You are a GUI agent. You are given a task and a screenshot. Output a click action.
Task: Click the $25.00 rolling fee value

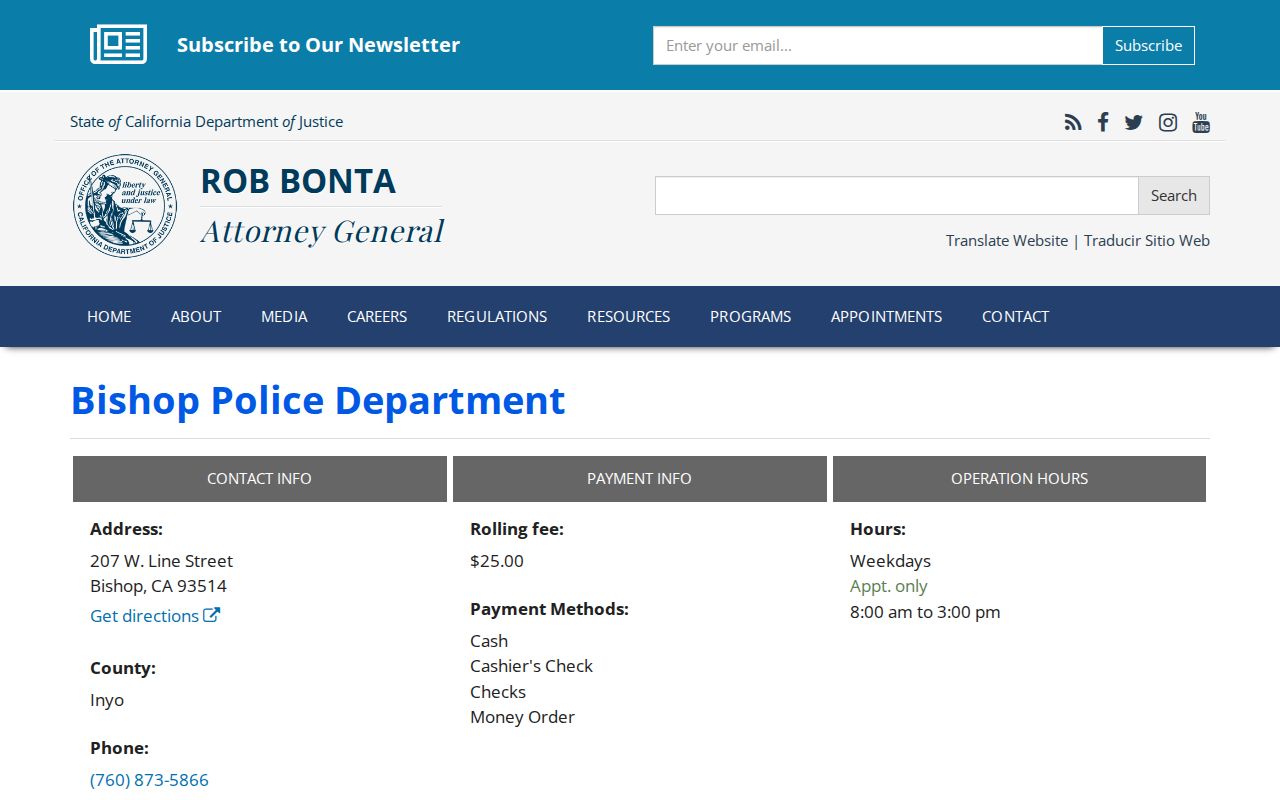coord(497,561)
